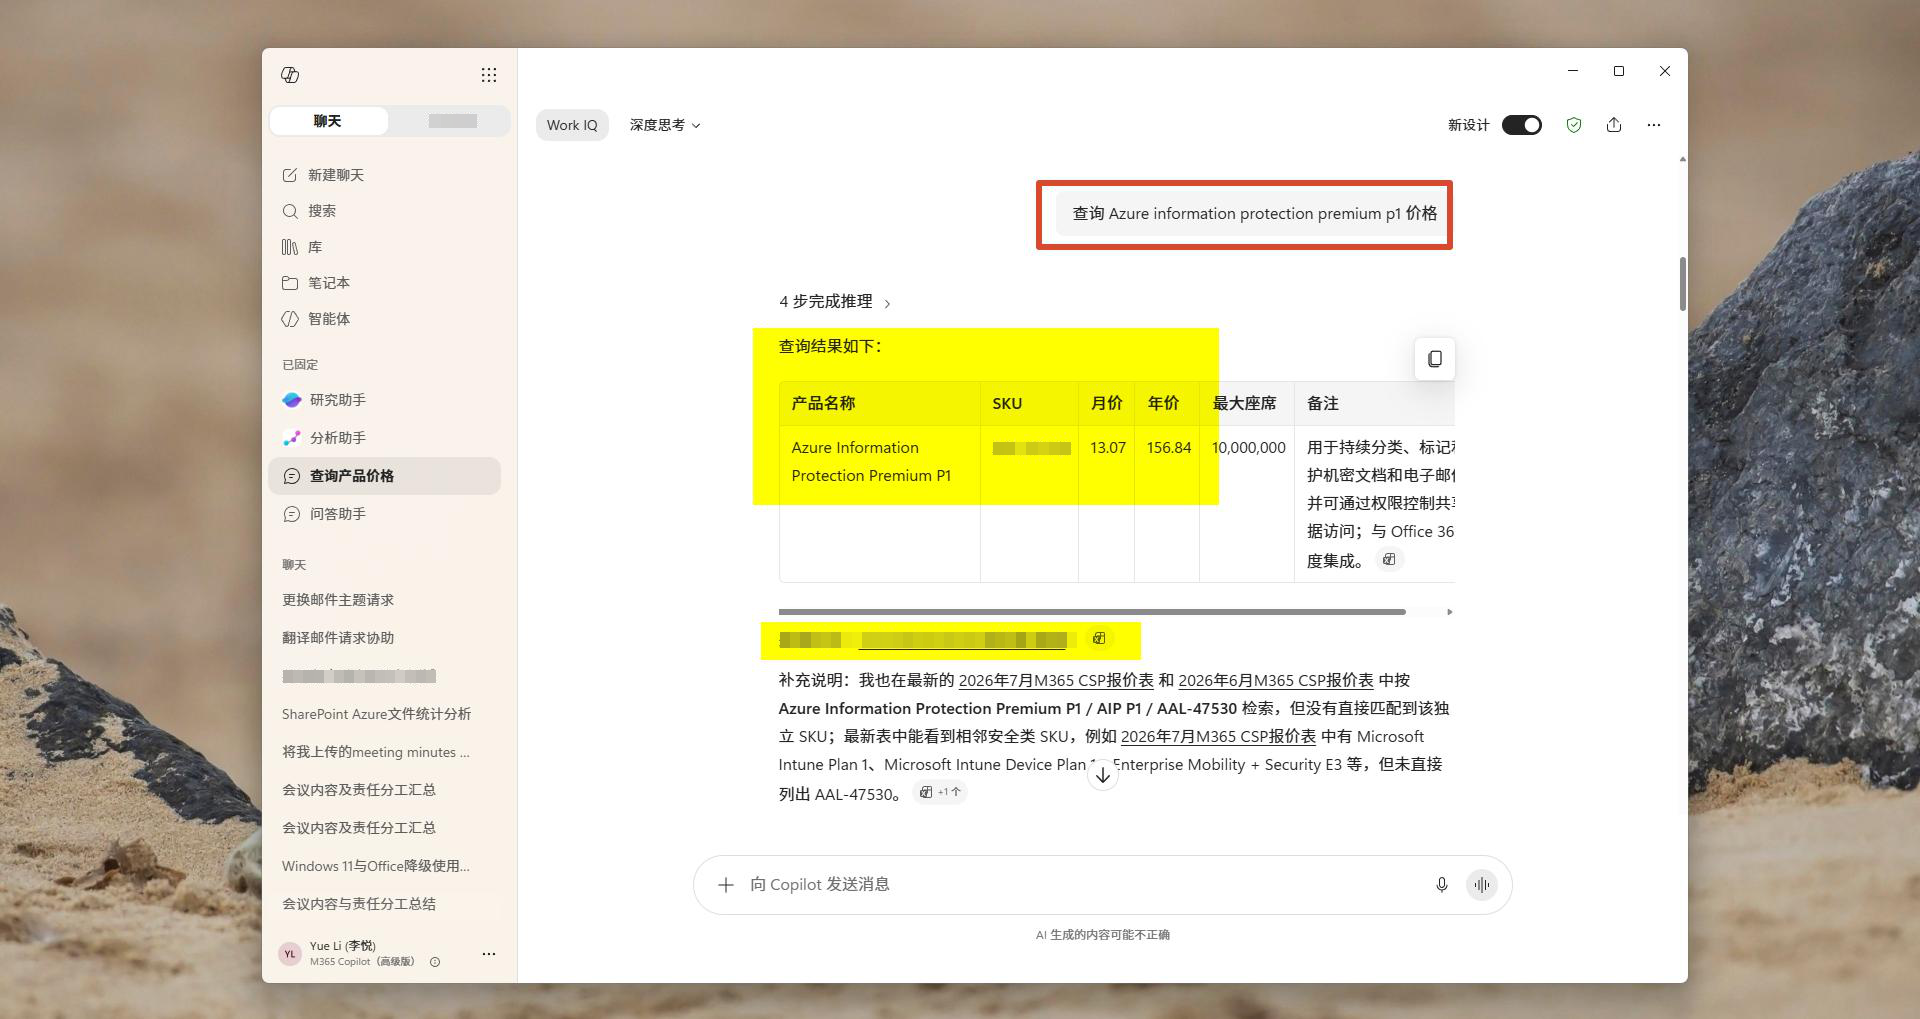The width and height of the screenshot is (1920, 1019).
Task: Open second 2026年7月M365 CSP报价表 link
Action: pos(1218,736)
